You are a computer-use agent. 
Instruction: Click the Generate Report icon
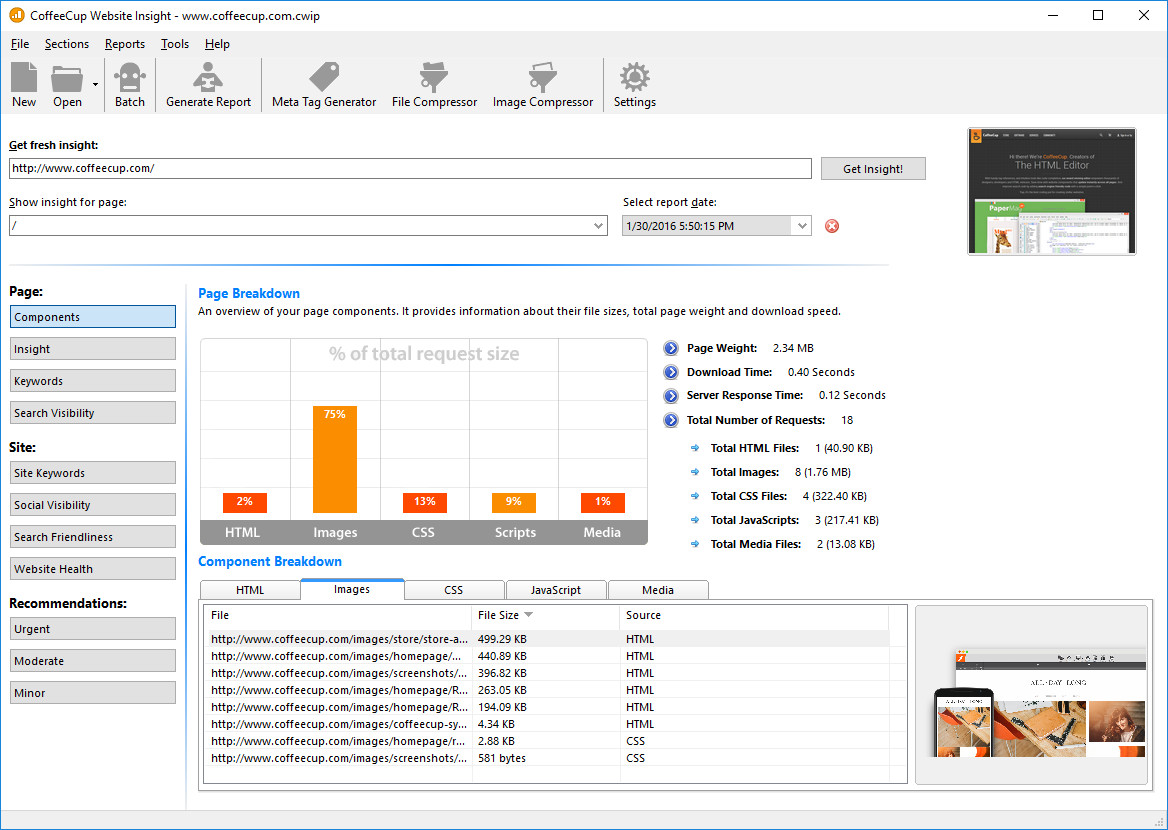[x=208, y=77]
